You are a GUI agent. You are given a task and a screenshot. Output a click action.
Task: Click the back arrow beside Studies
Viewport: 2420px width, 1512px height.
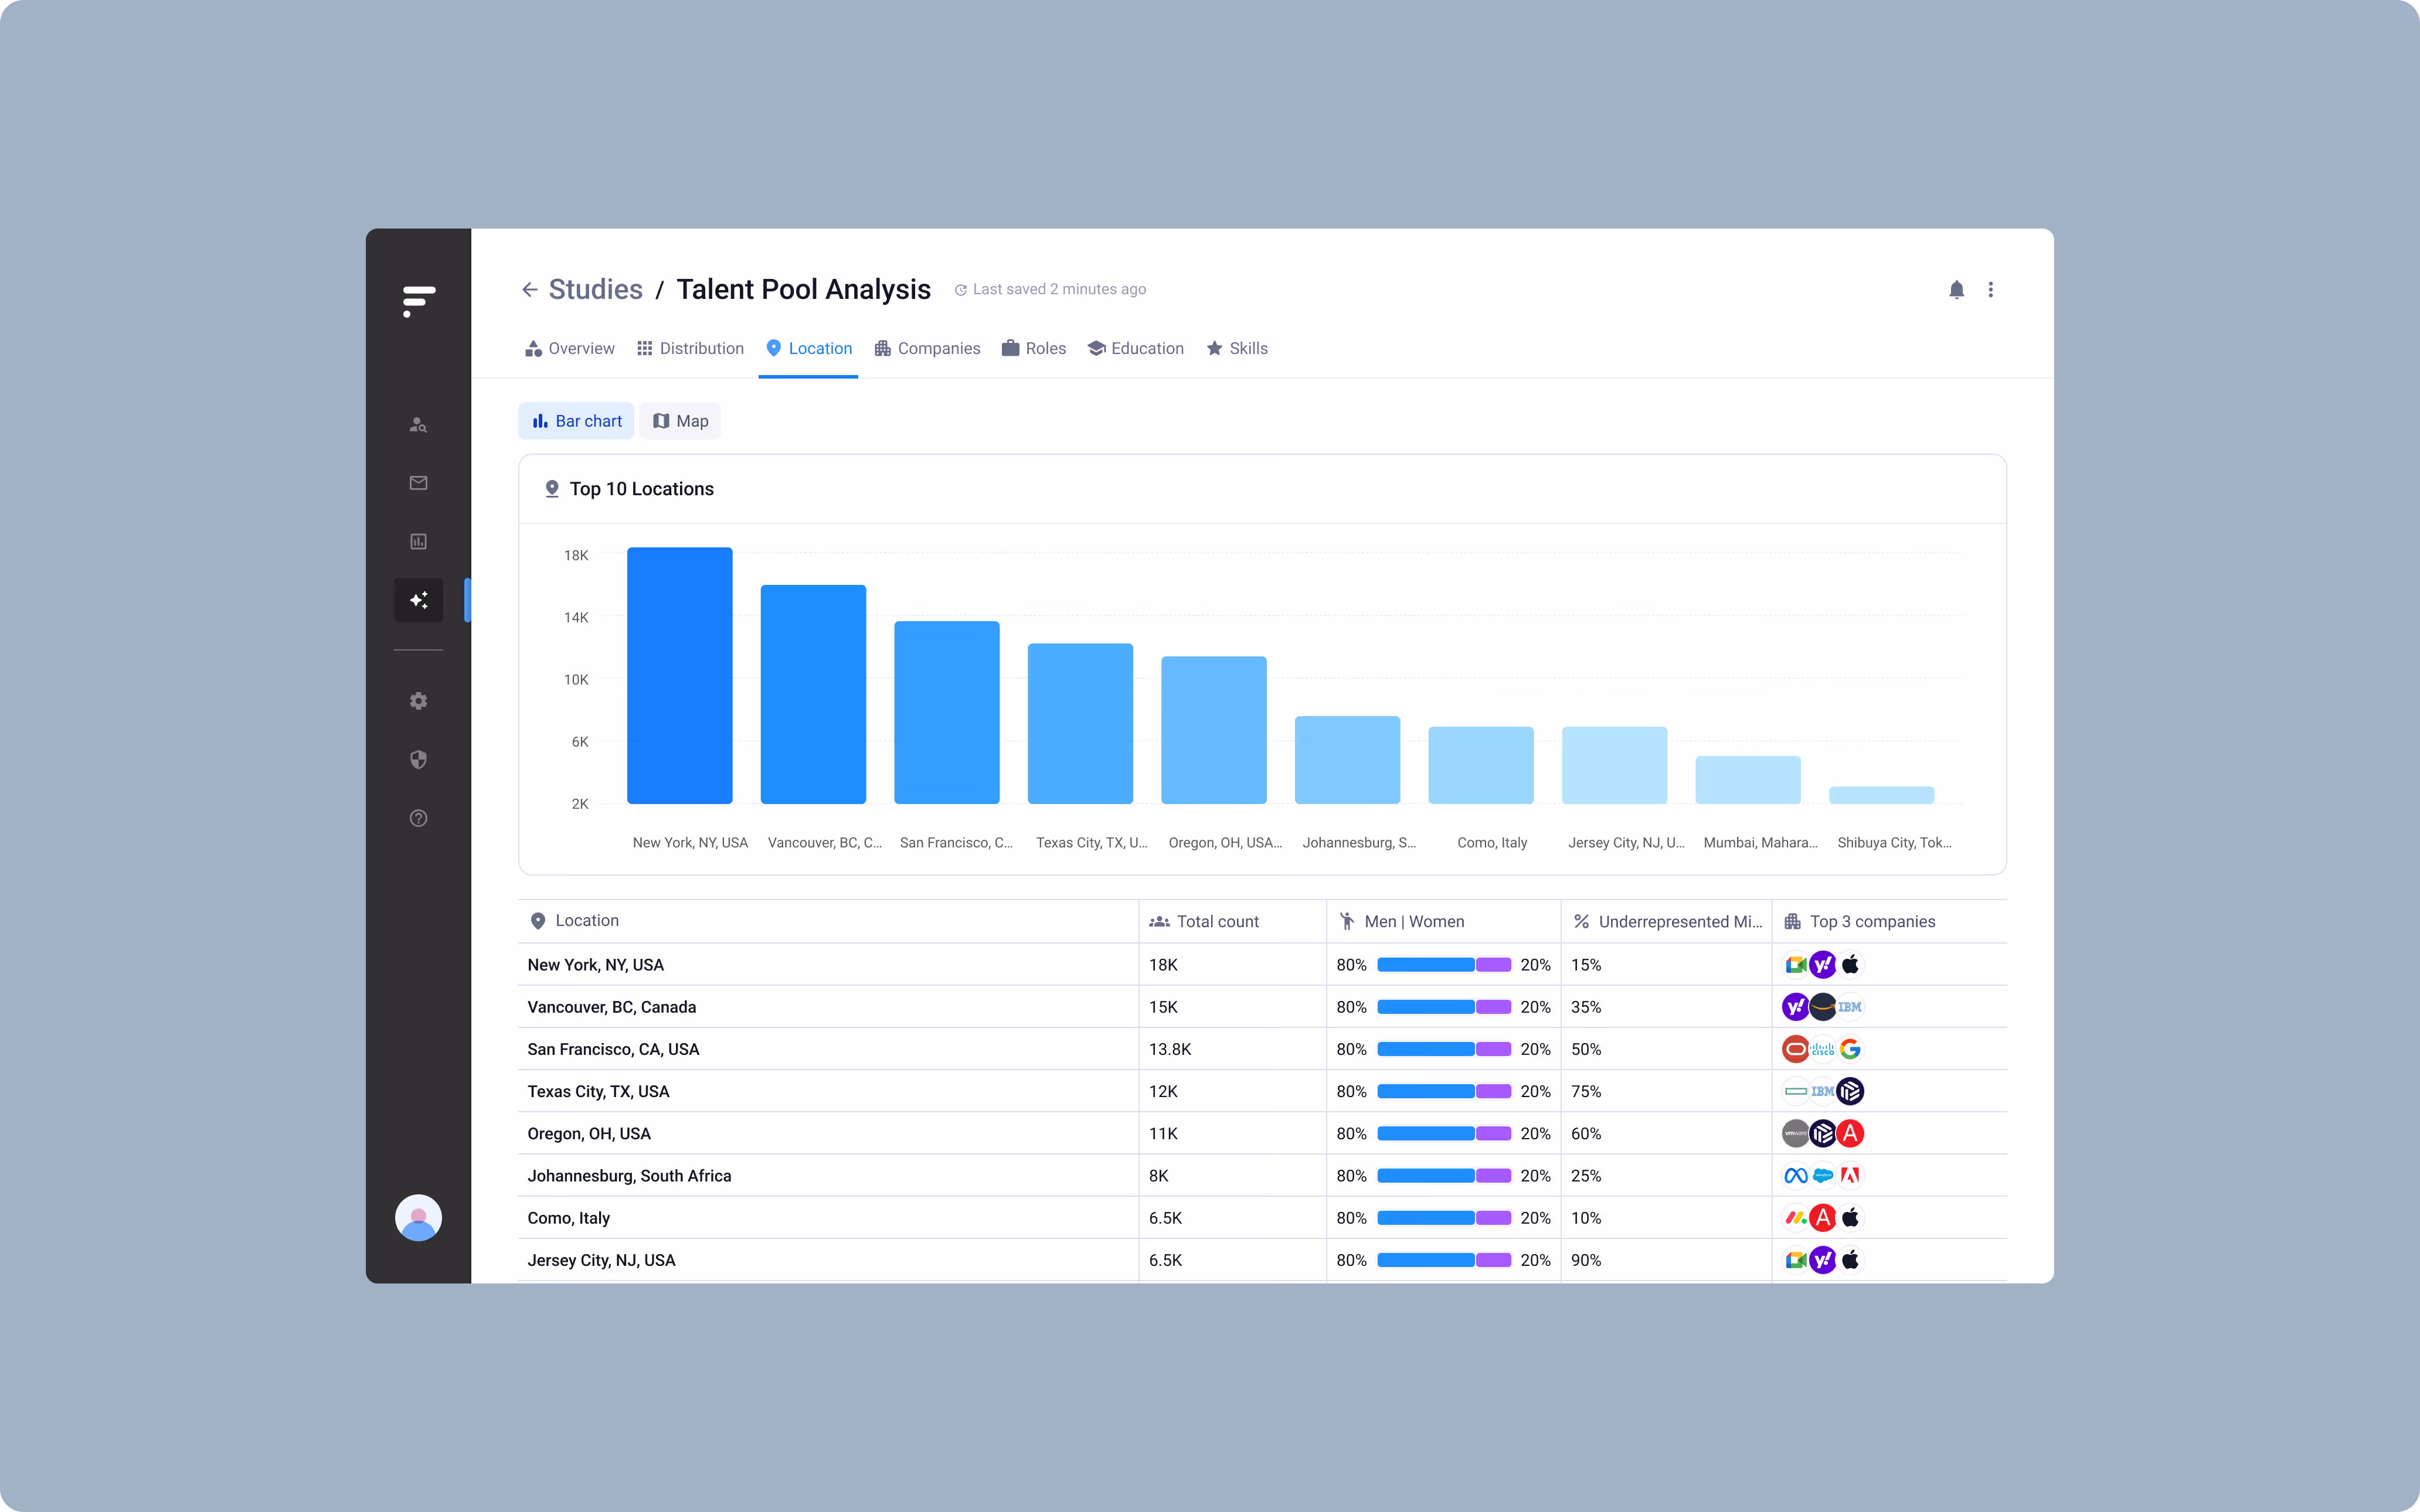click(x=529, y=290)
